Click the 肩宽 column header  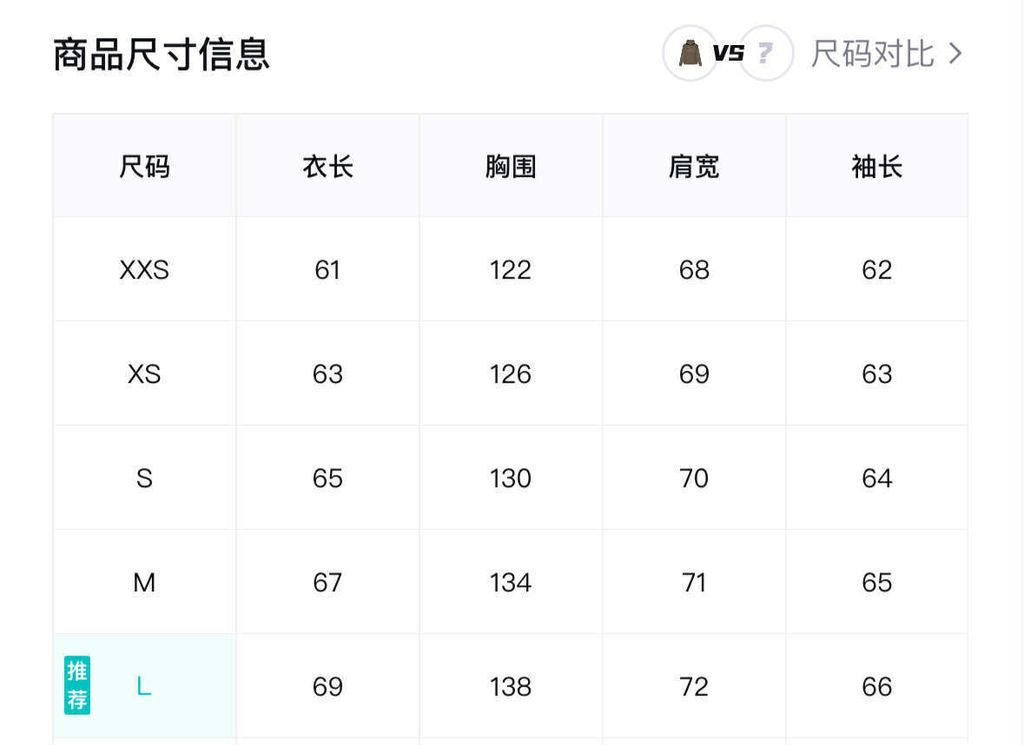[693, 166]
